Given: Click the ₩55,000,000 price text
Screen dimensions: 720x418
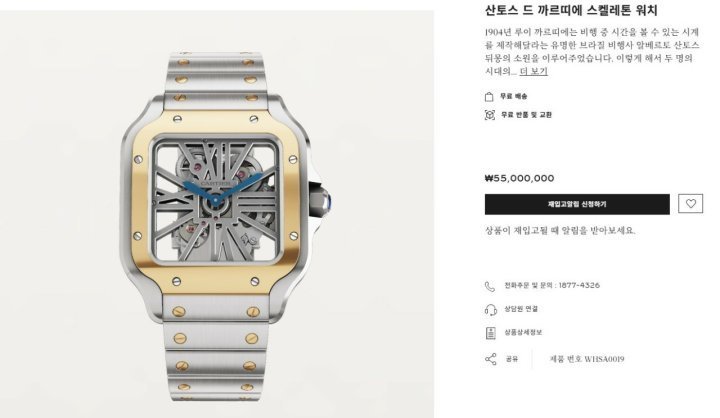Looking at the screenshot, I should tap(519, 178).
